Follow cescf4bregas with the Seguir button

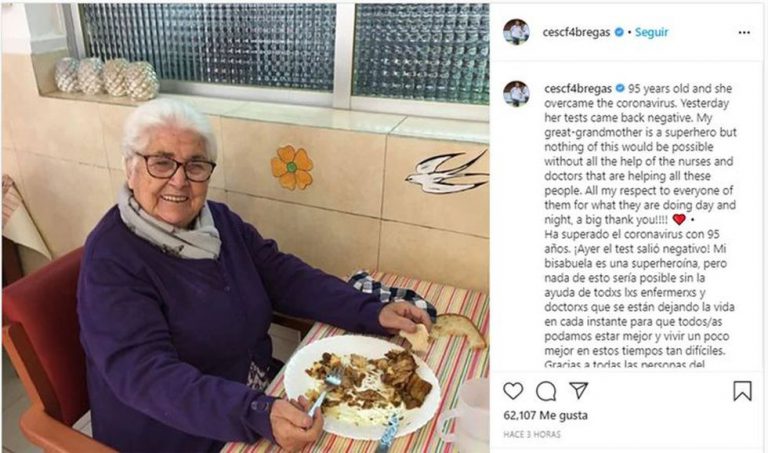coord(651,32)
